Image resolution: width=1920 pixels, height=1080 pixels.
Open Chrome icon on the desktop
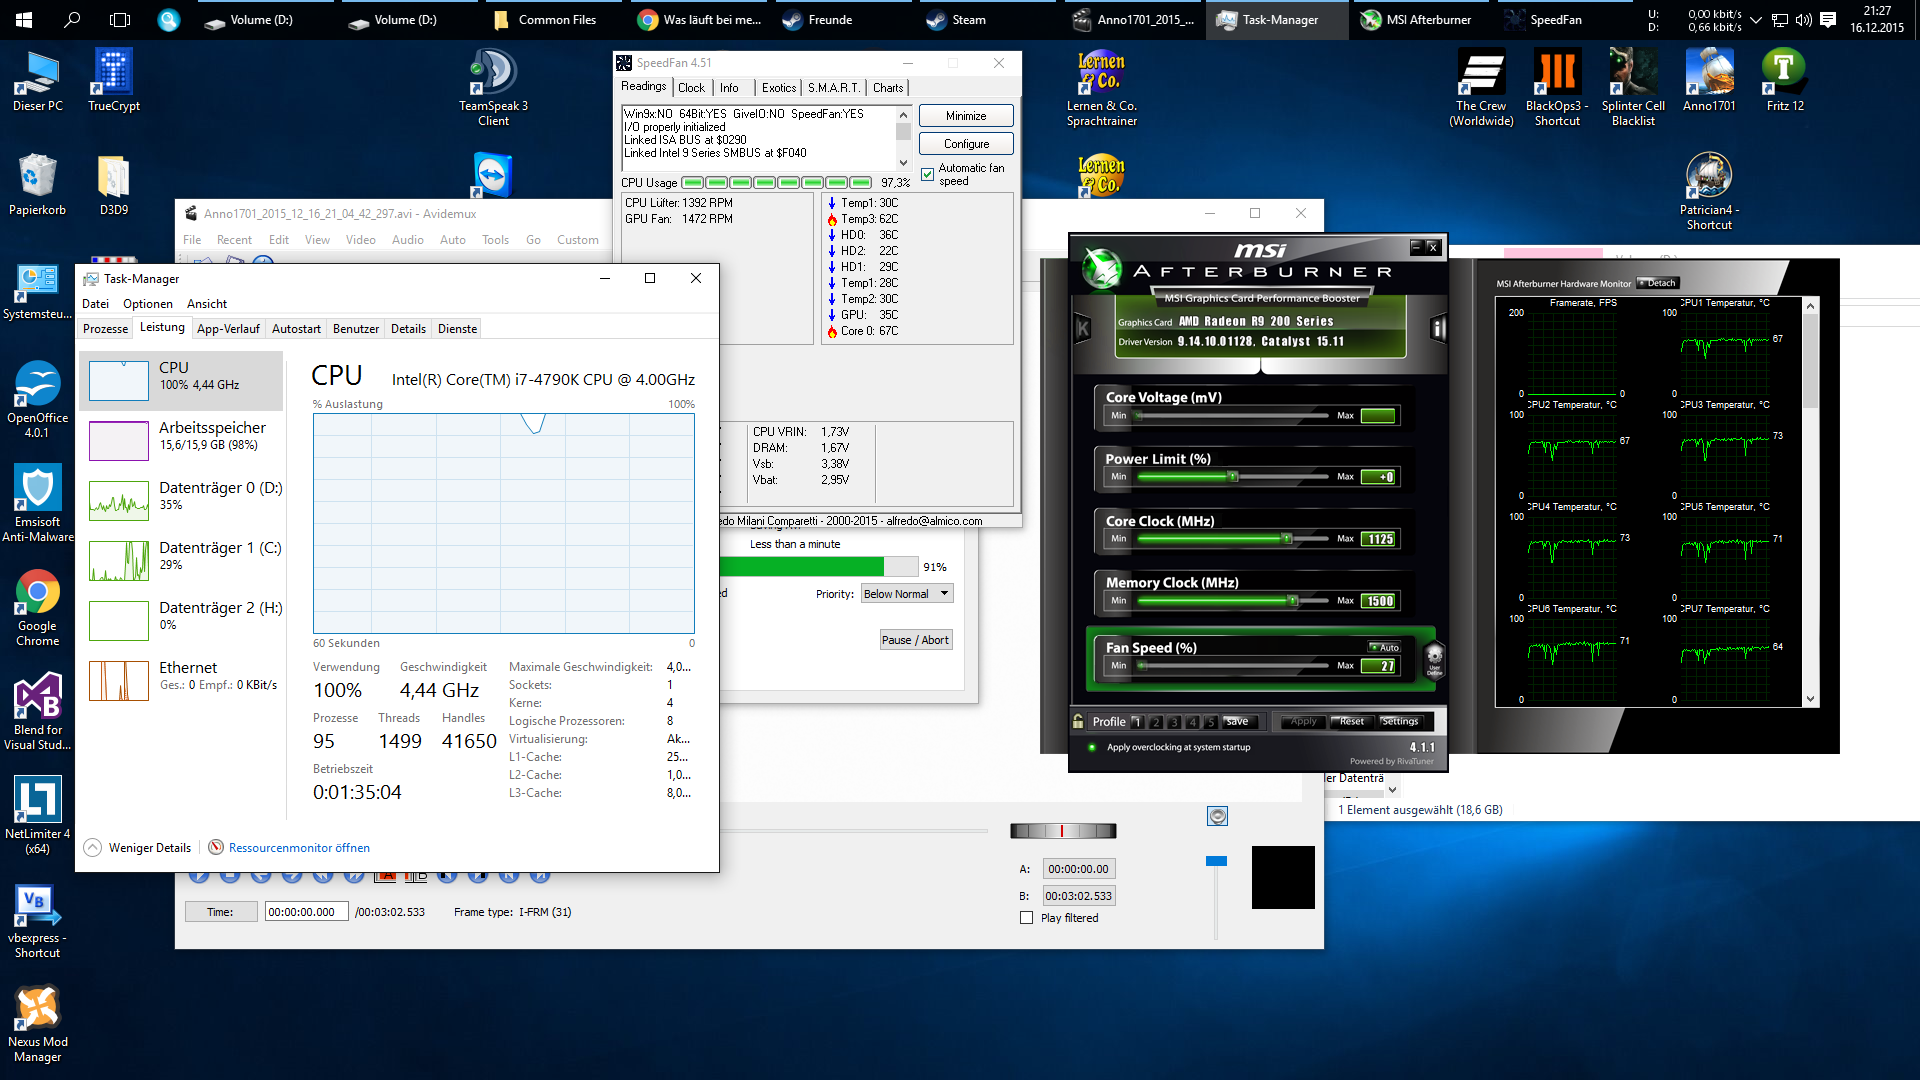click(37, 593)
